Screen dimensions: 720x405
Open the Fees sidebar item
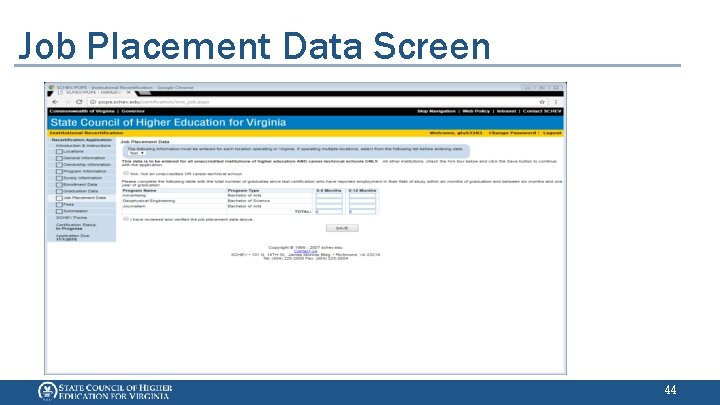click(68, 204)
